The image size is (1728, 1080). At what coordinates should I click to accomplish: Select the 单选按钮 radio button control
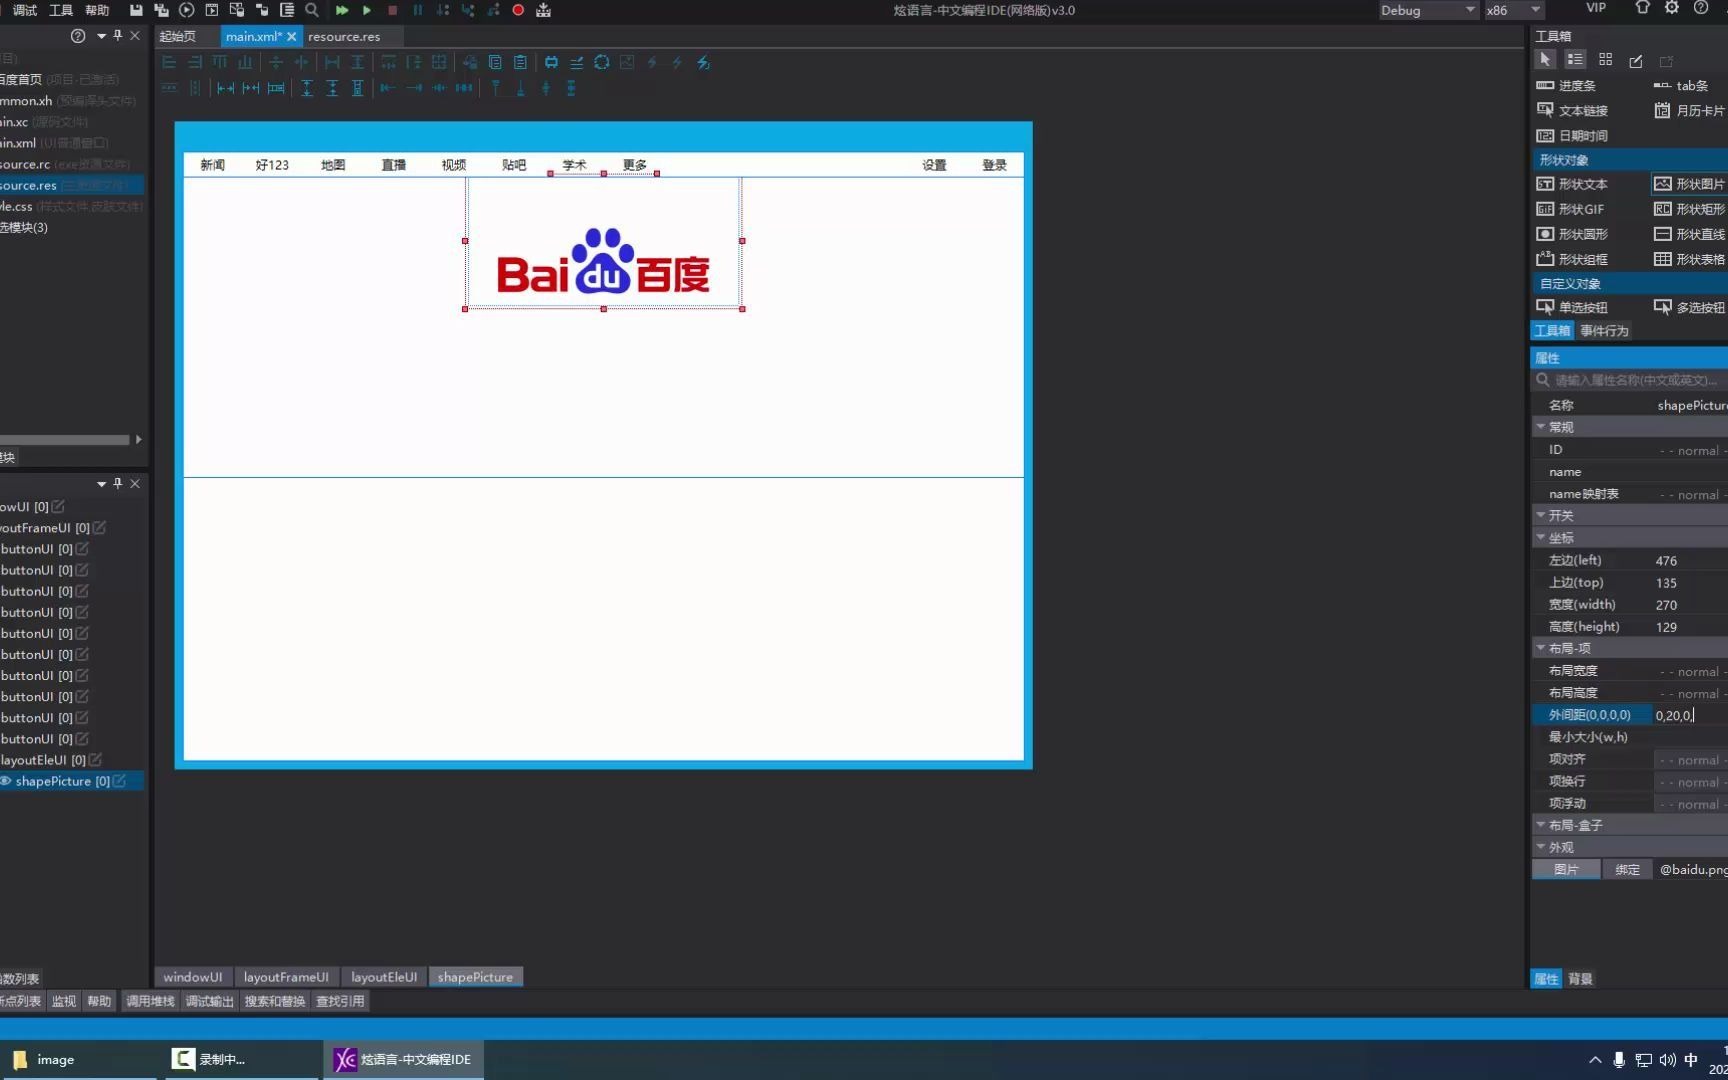point(1572,307)
